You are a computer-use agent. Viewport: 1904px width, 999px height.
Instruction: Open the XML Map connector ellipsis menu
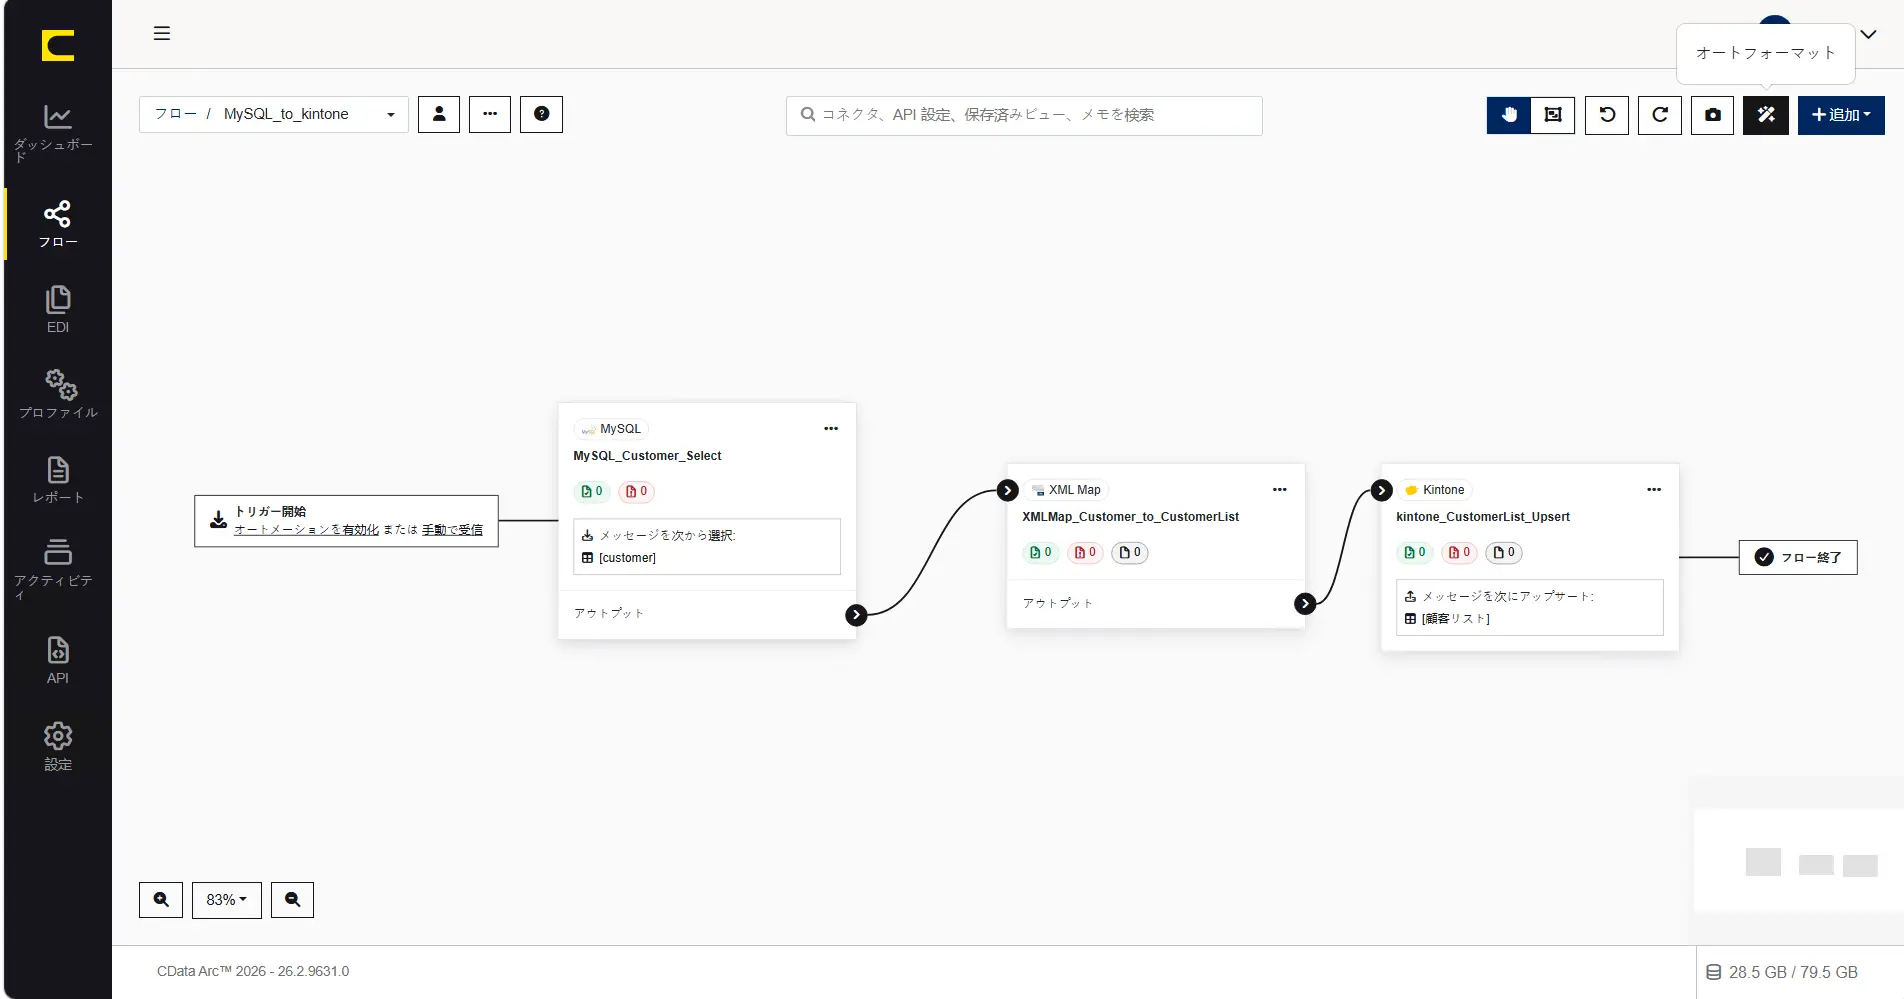1280,490
